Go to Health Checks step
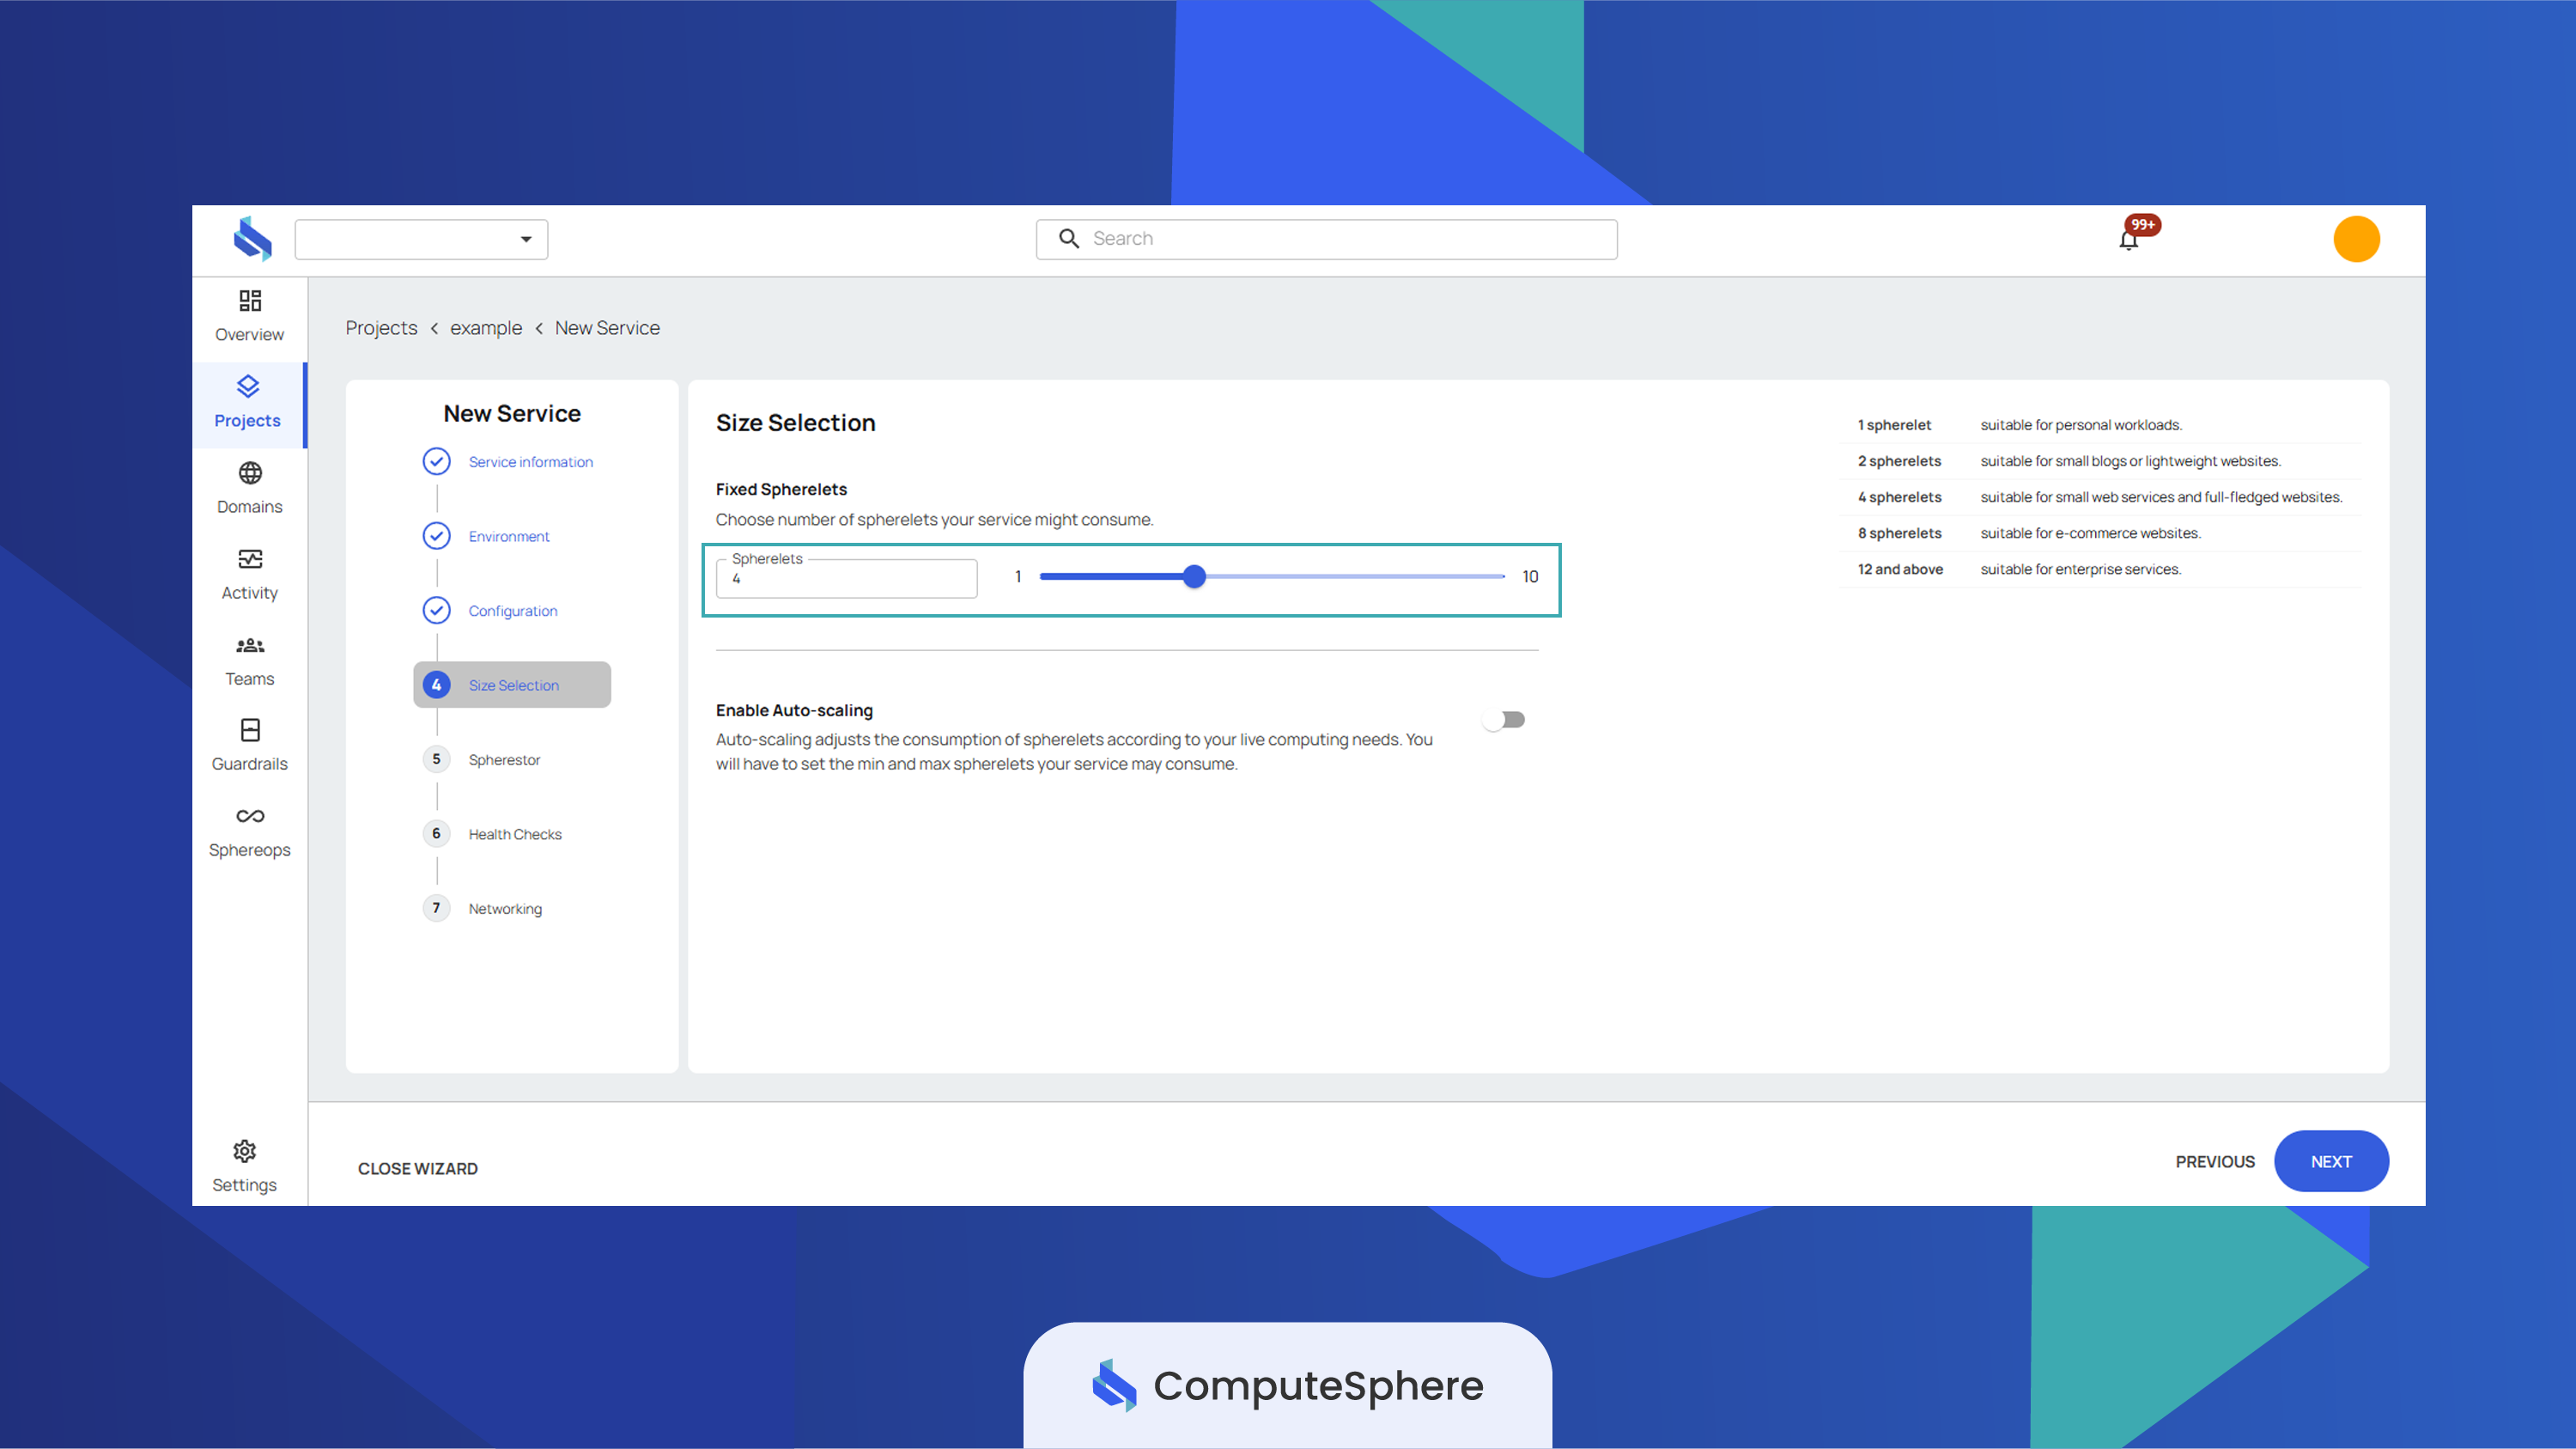The height and width of the screenshot is (1449, 2576). [x=515, y=834]
